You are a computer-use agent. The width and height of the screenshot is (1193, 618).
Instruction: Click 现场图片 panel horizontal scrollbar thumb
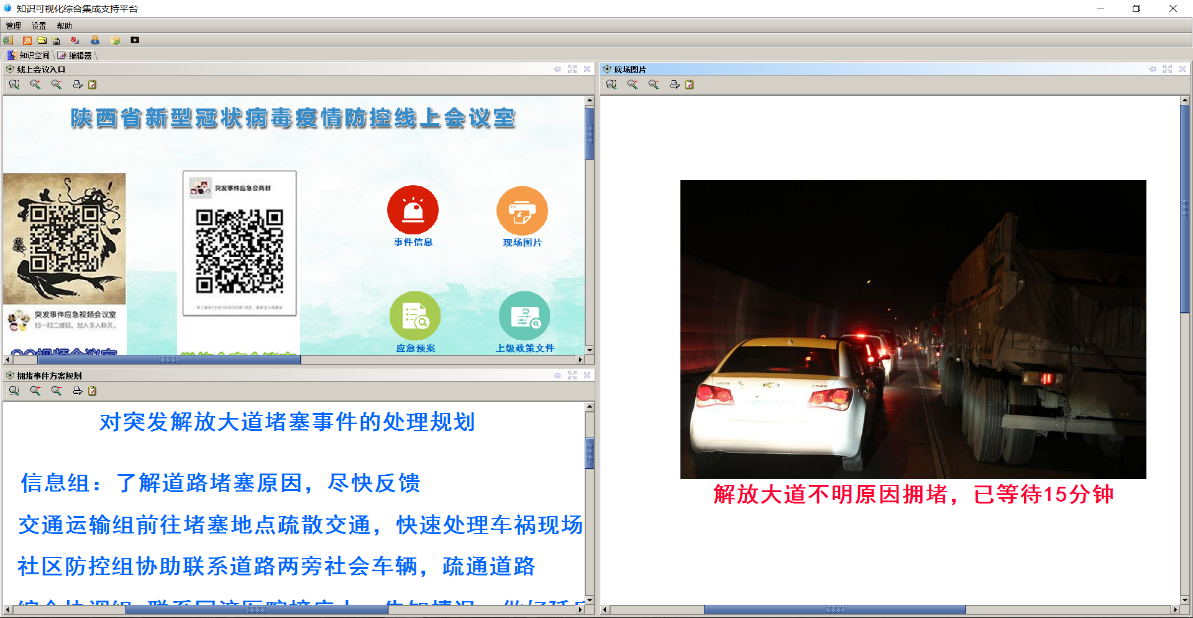tap(835, 610)
